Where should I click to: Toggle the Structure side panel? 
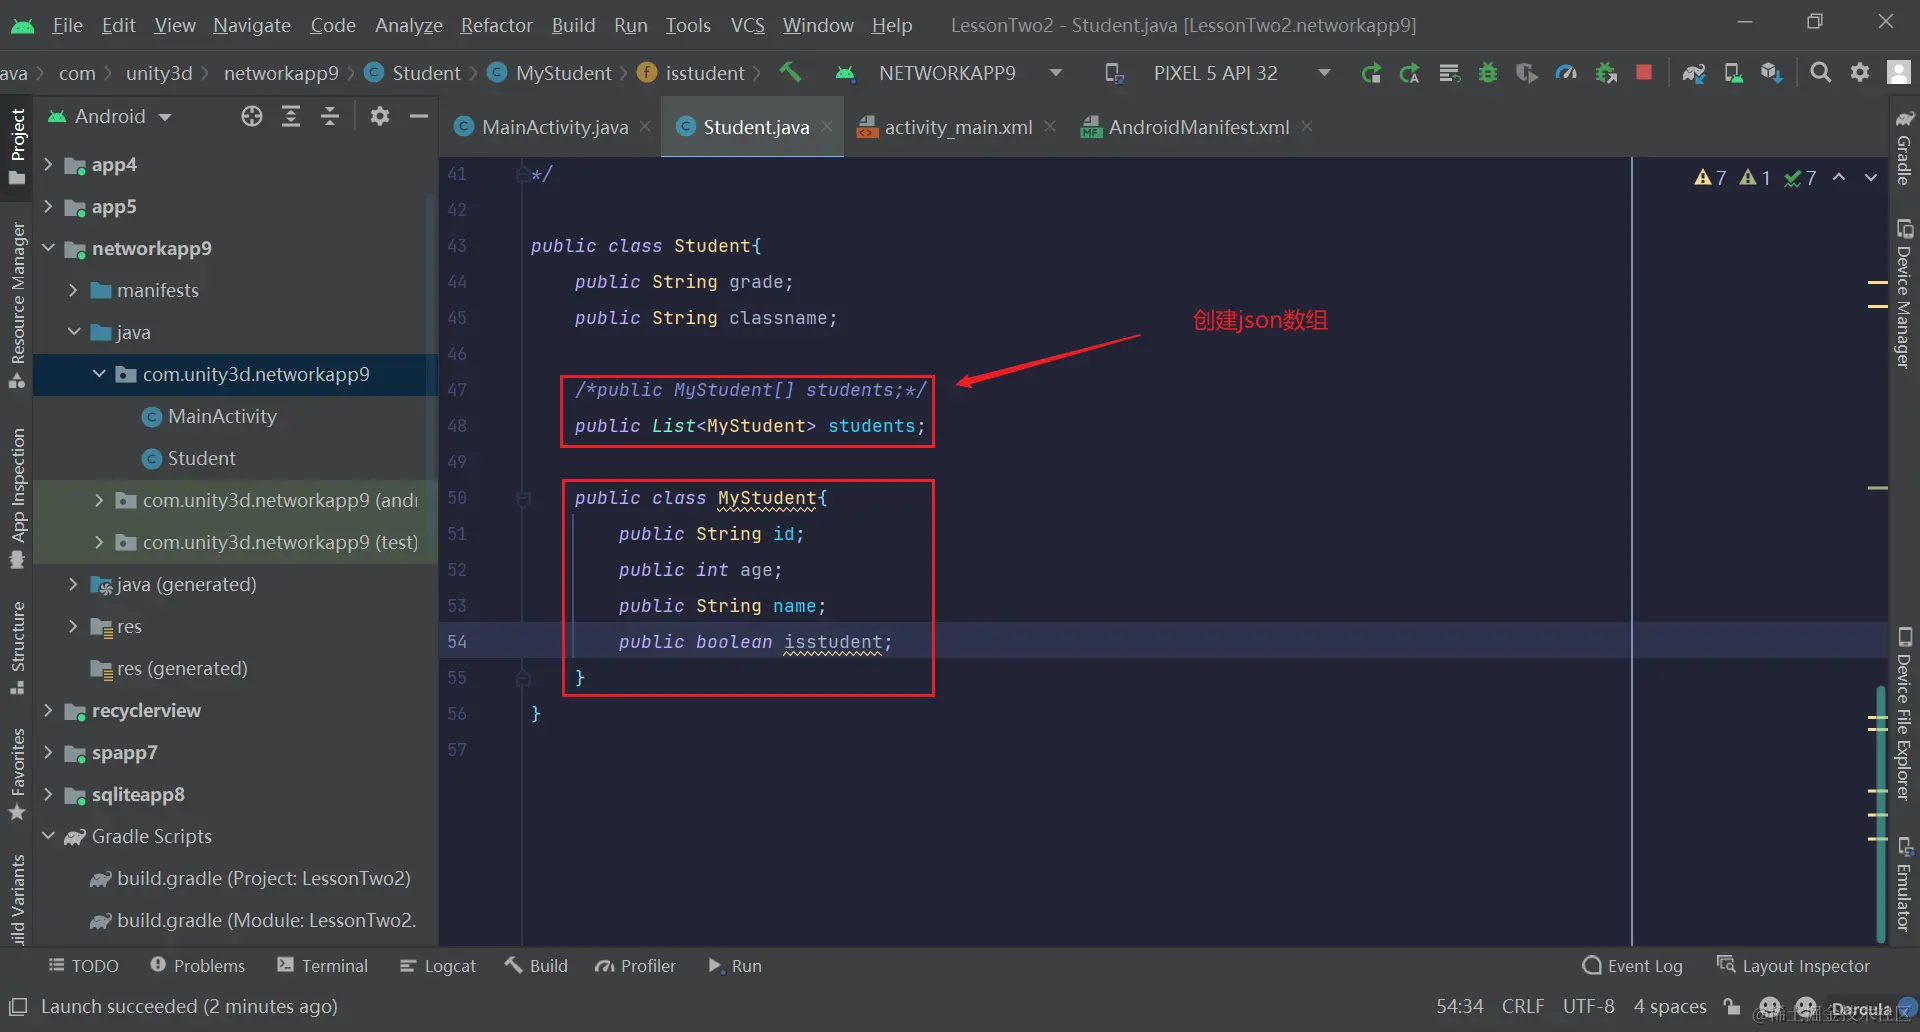pos(17,647)
